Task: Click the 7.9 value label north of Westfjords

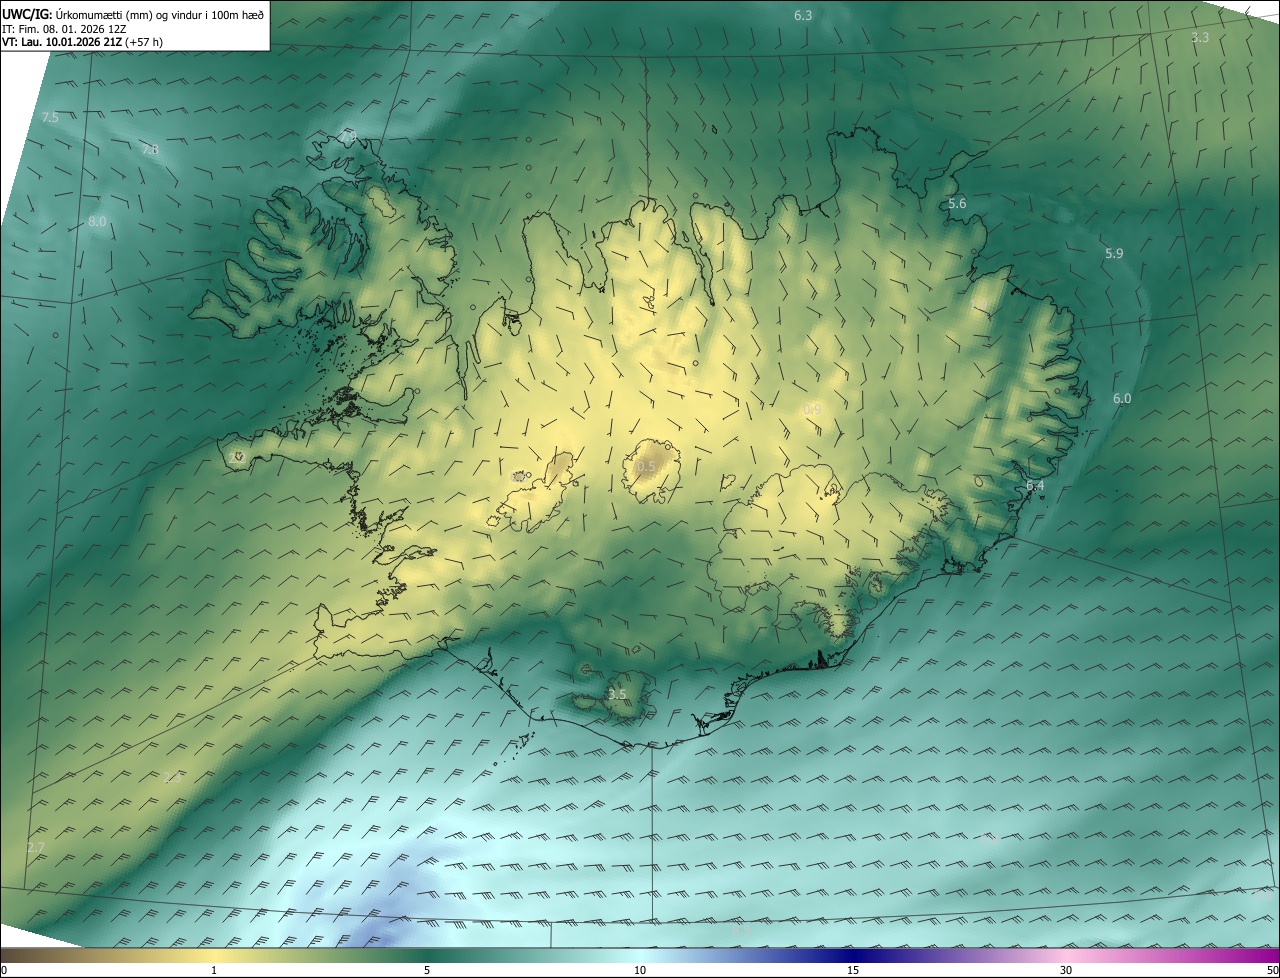Action: pos(348,136)
